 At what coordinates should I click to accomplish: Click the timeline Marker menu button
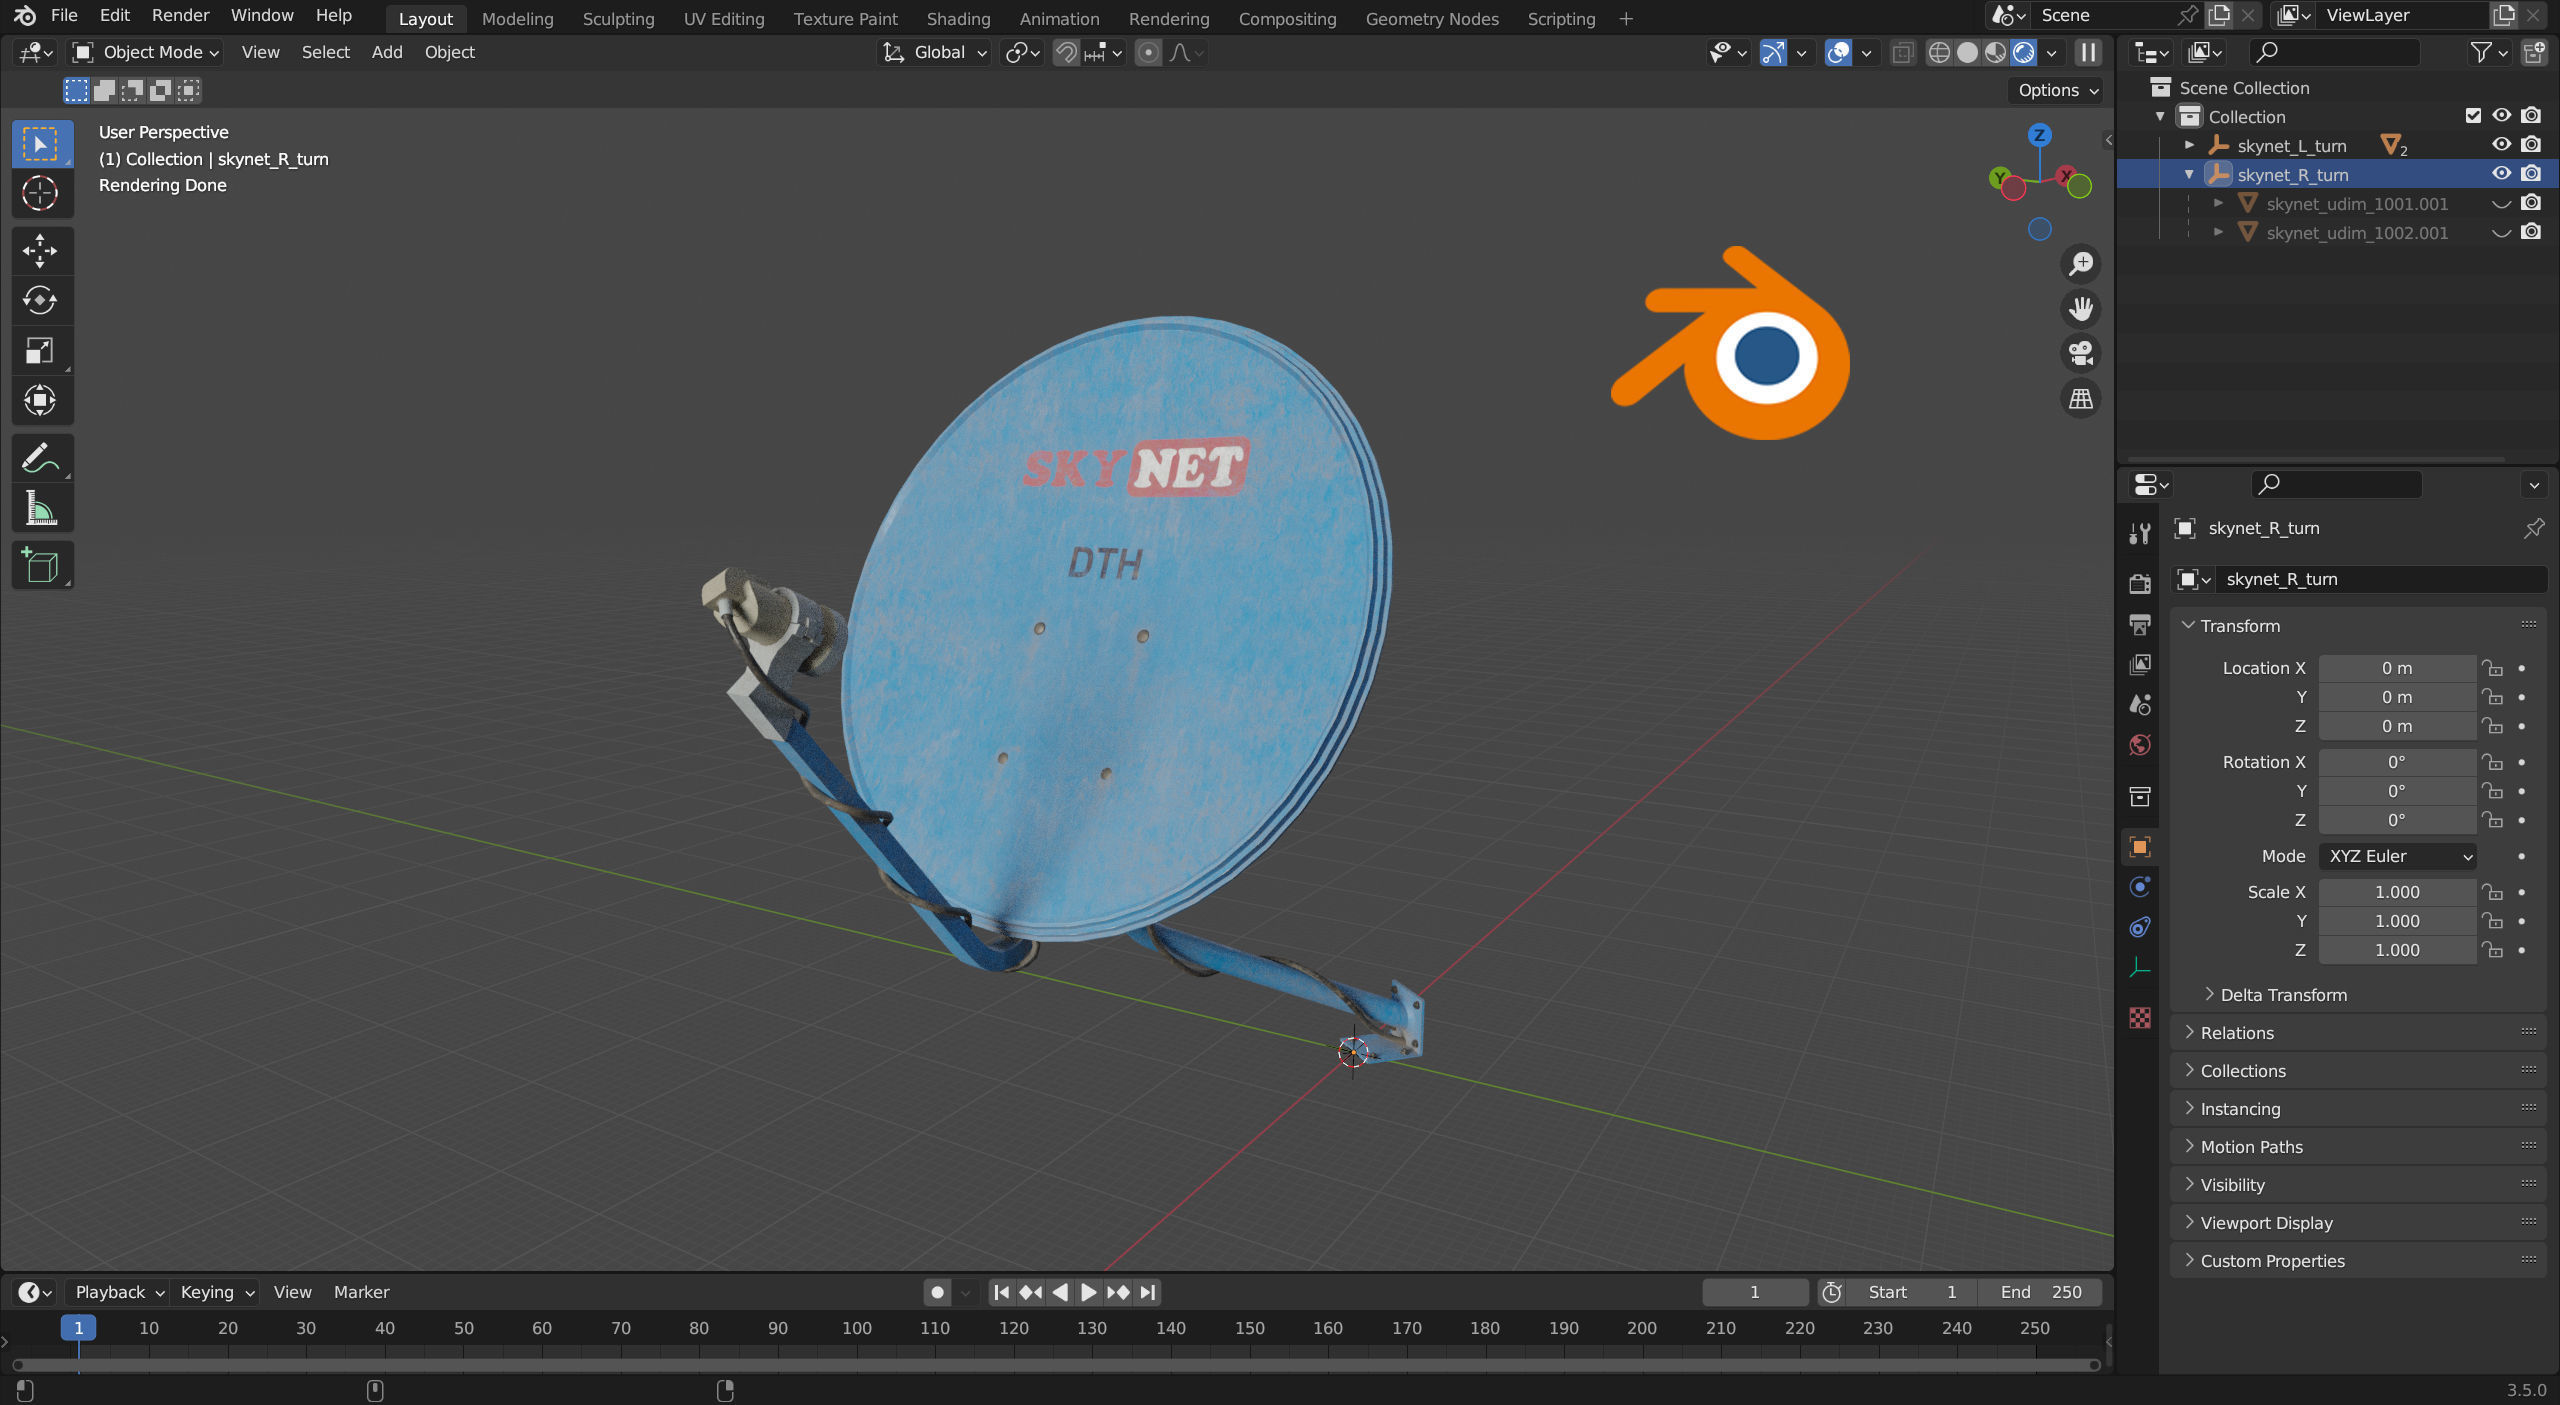pyautogui.click(x=361, y=1293)
